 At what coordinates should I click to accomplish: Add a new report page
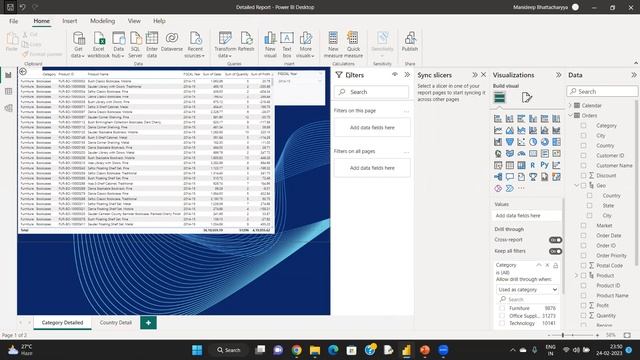pyautogui.click(x=149, y=322)
